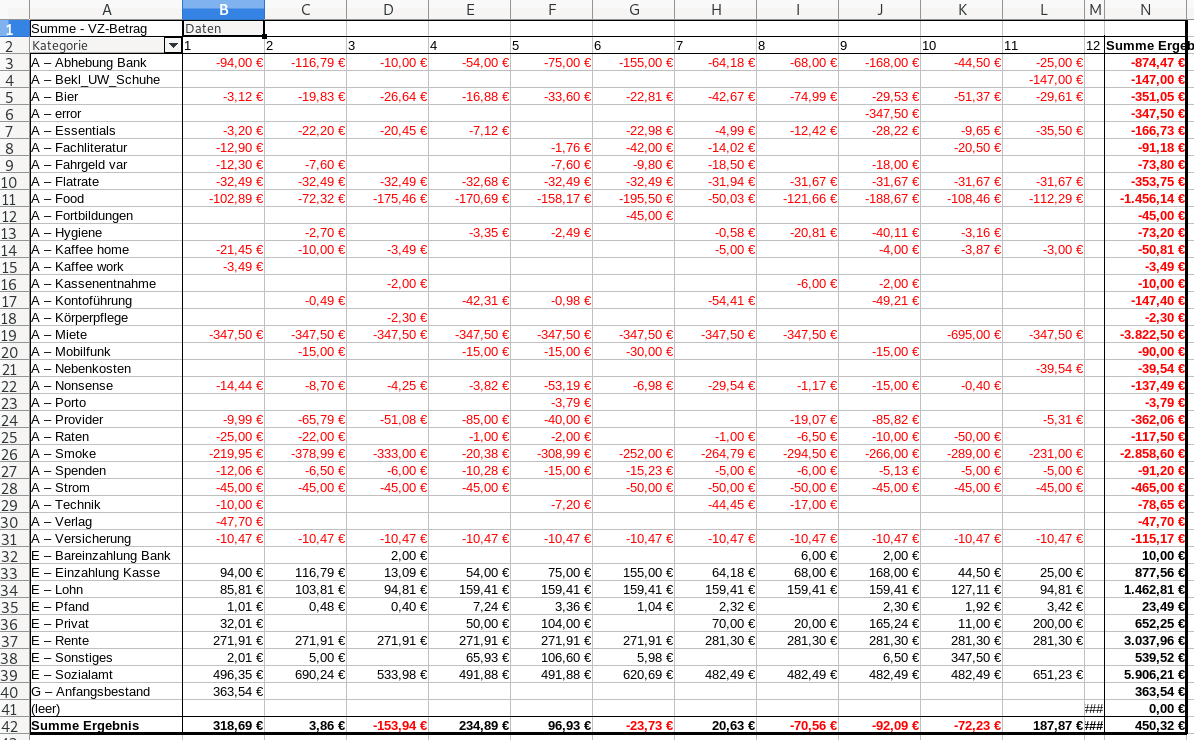The image size is (1194, 740).
Task: Open the Kategorie filter dropdown arrow
Action: pyautogui.click(x=173, y=46)
